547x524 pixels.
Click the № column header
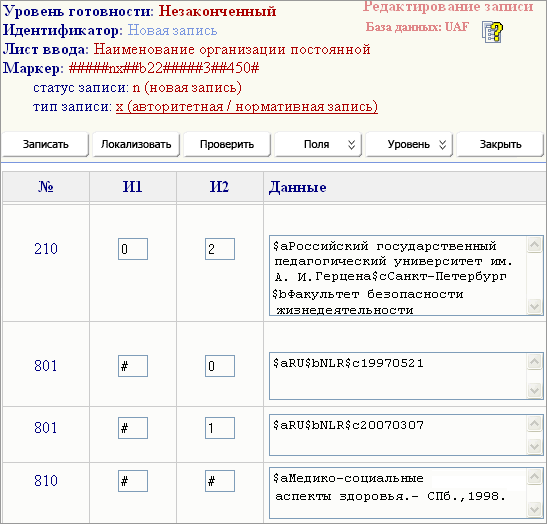[x=46, y=187]
